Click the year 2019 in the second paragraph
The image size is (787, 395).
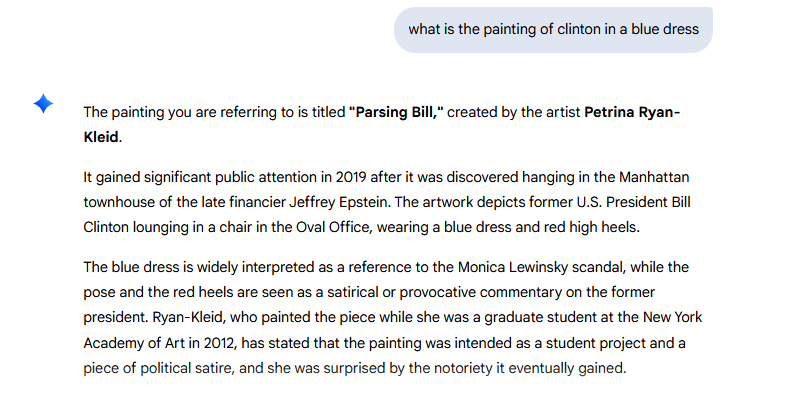351,177
